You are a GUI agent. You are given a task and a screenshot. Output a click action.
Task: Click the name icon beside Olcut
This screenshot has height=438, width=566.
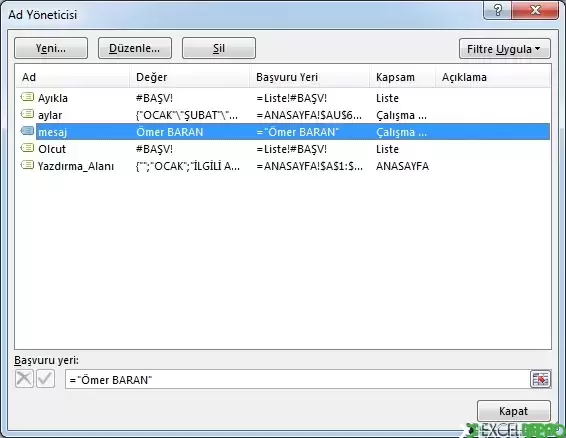tap(27, 148)
